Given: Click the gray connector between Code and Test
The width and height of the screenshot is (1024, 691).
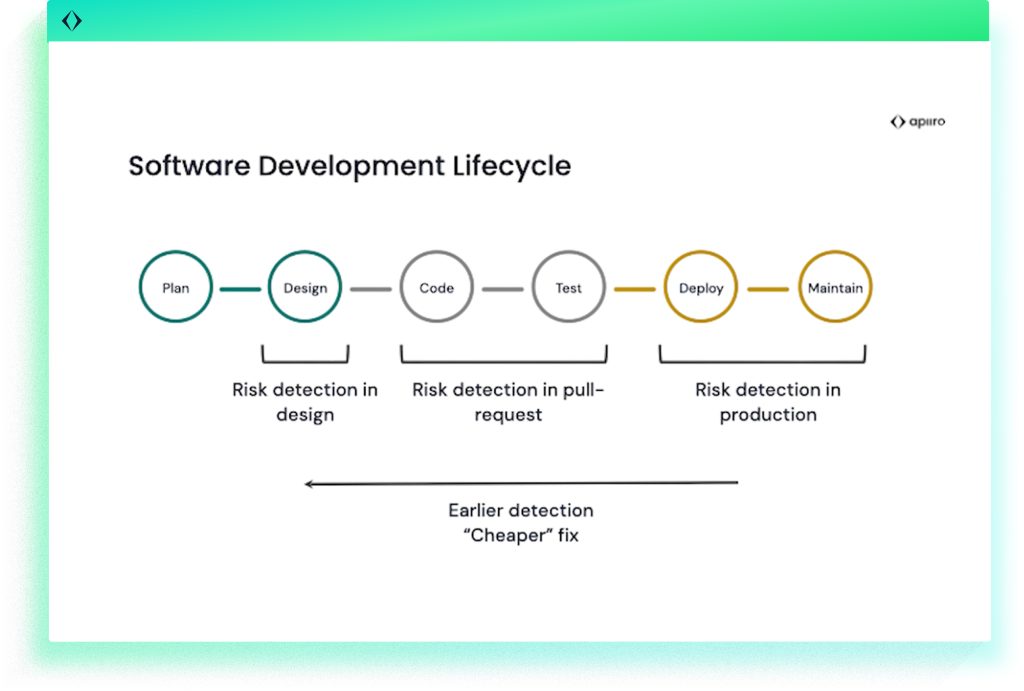Looking at the screenshot, I should click(502, 289).
